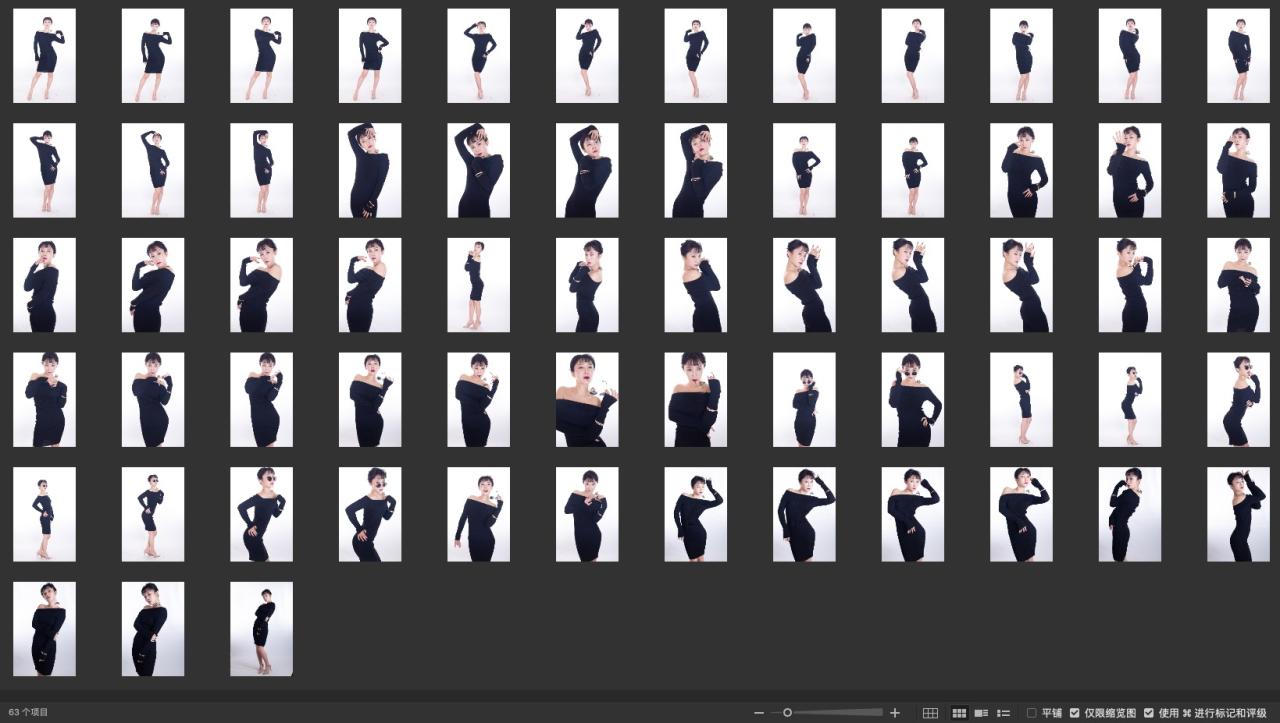
Task: Click the first photo in second row
Action: tap(44, 170)
